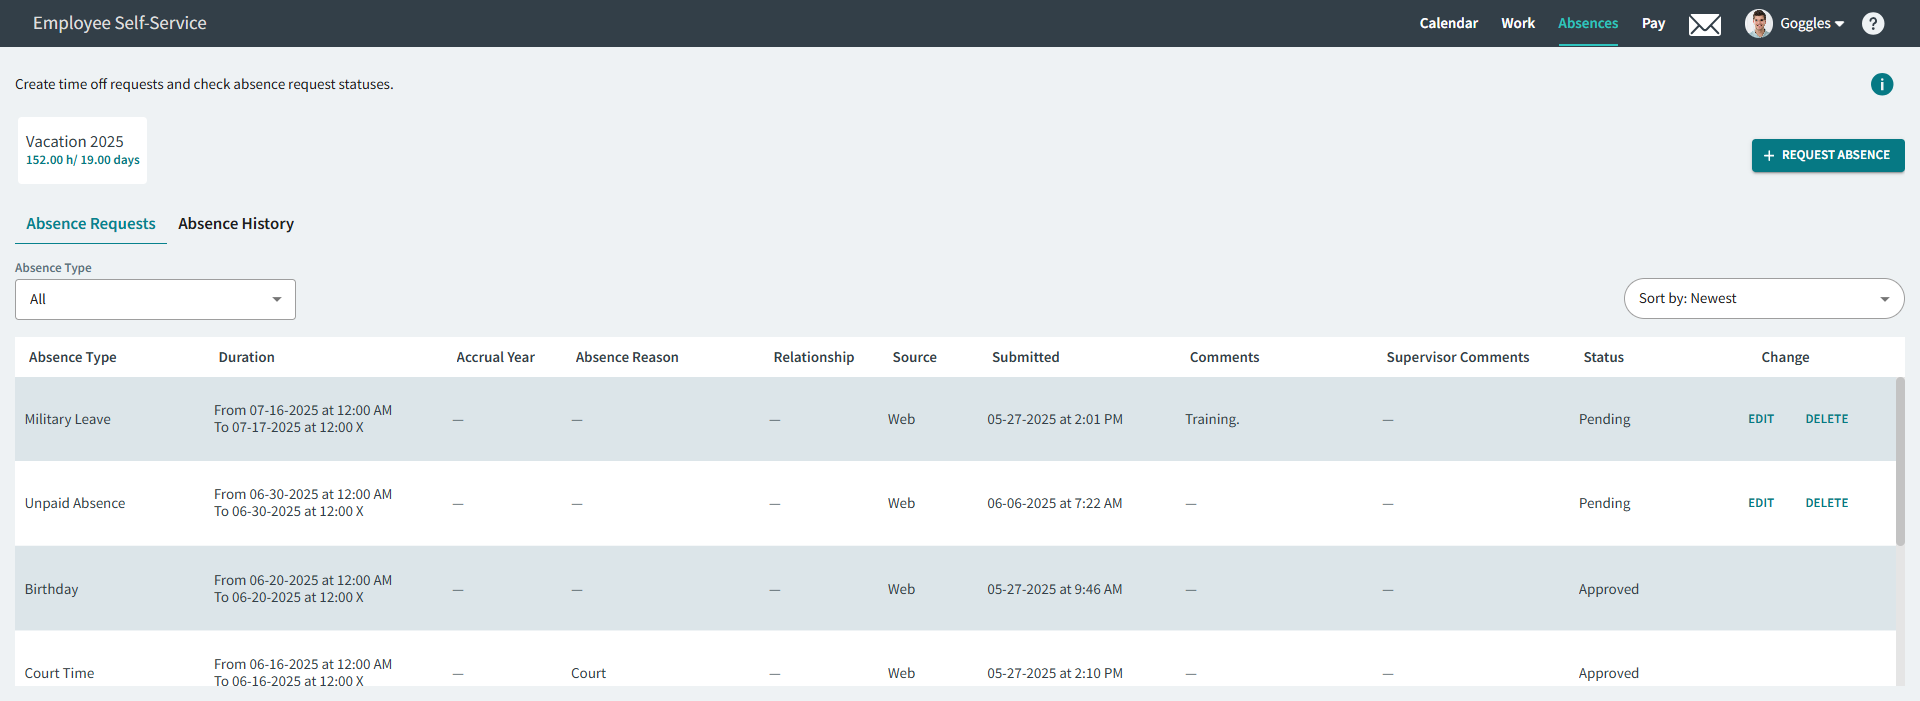The width and height of the screenshot is (1920, 701).
Task: Edit the Unpaid Absence request
Action: click(1760, 503)
